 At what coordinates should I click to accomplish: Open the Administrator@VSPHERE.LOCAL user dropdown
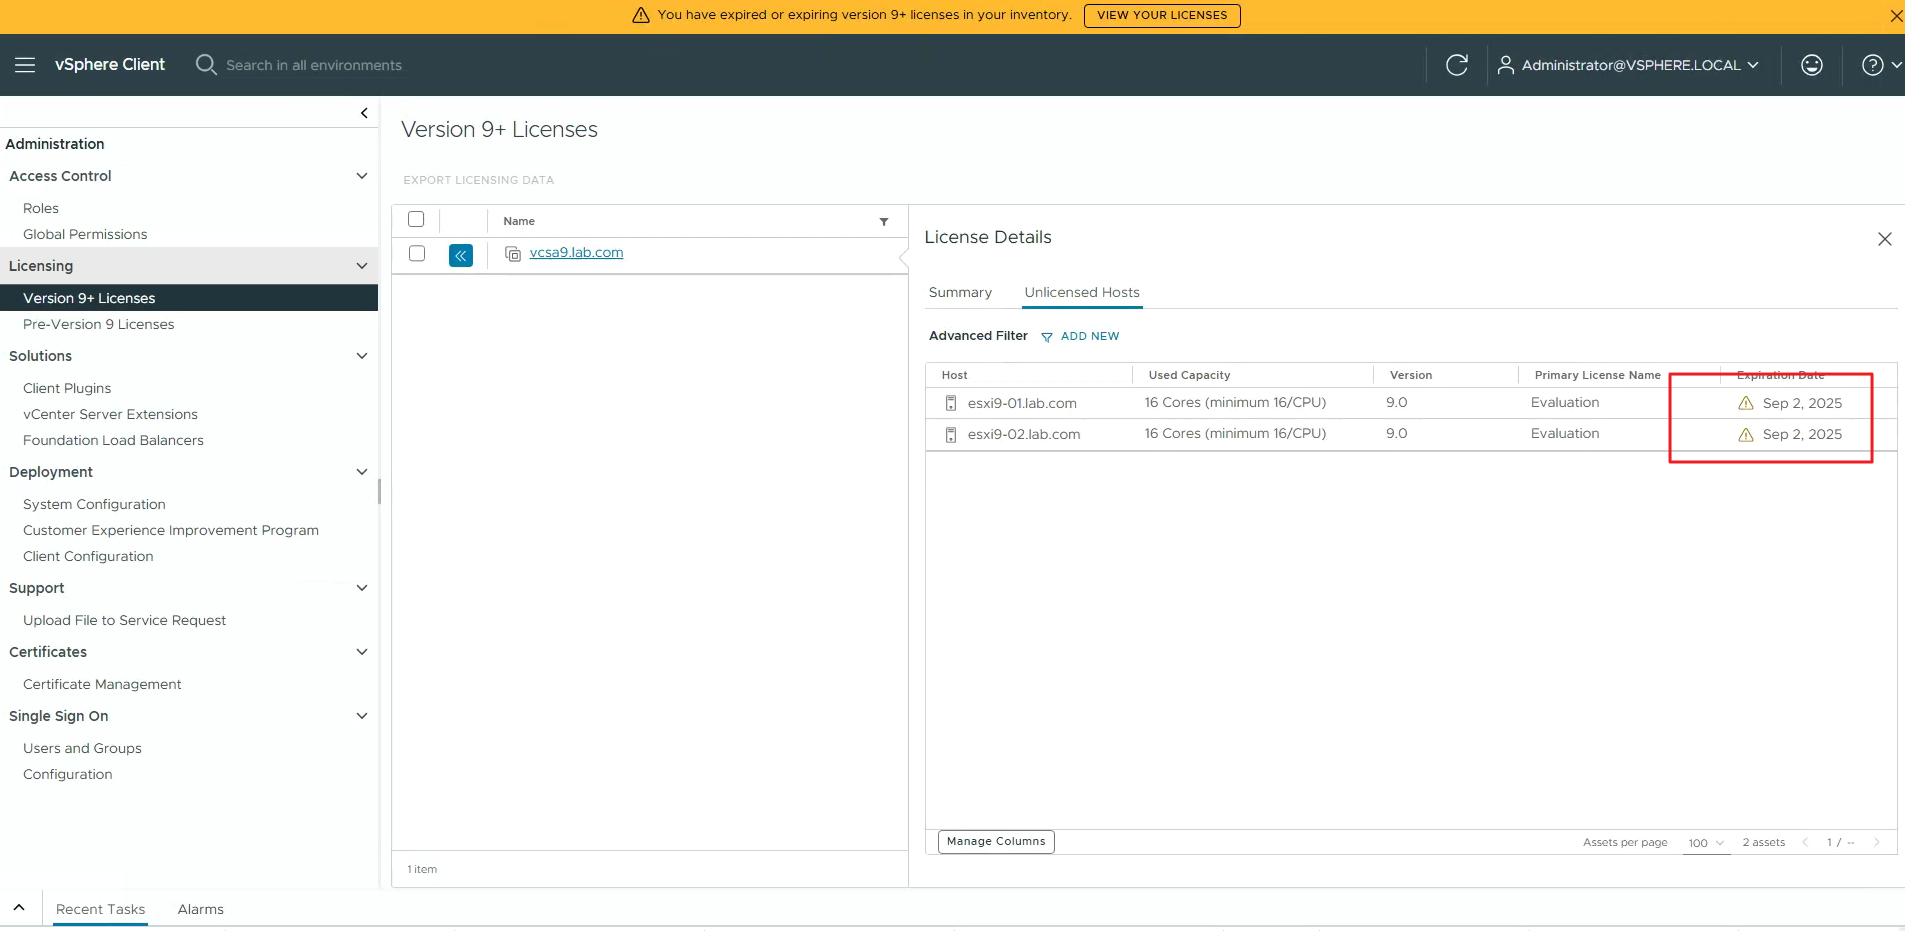pyautogui.click(x=1629, y=65)
